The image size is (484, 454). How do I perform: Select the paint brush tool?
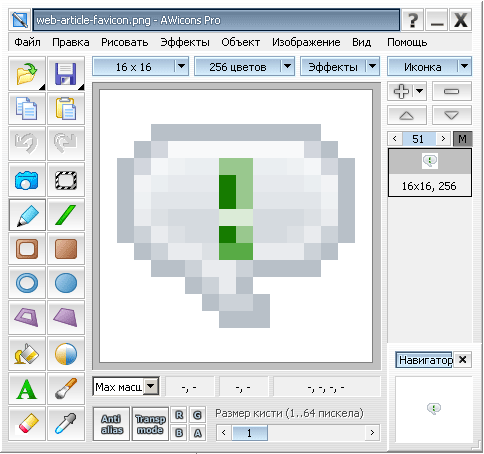pos(66,389)
